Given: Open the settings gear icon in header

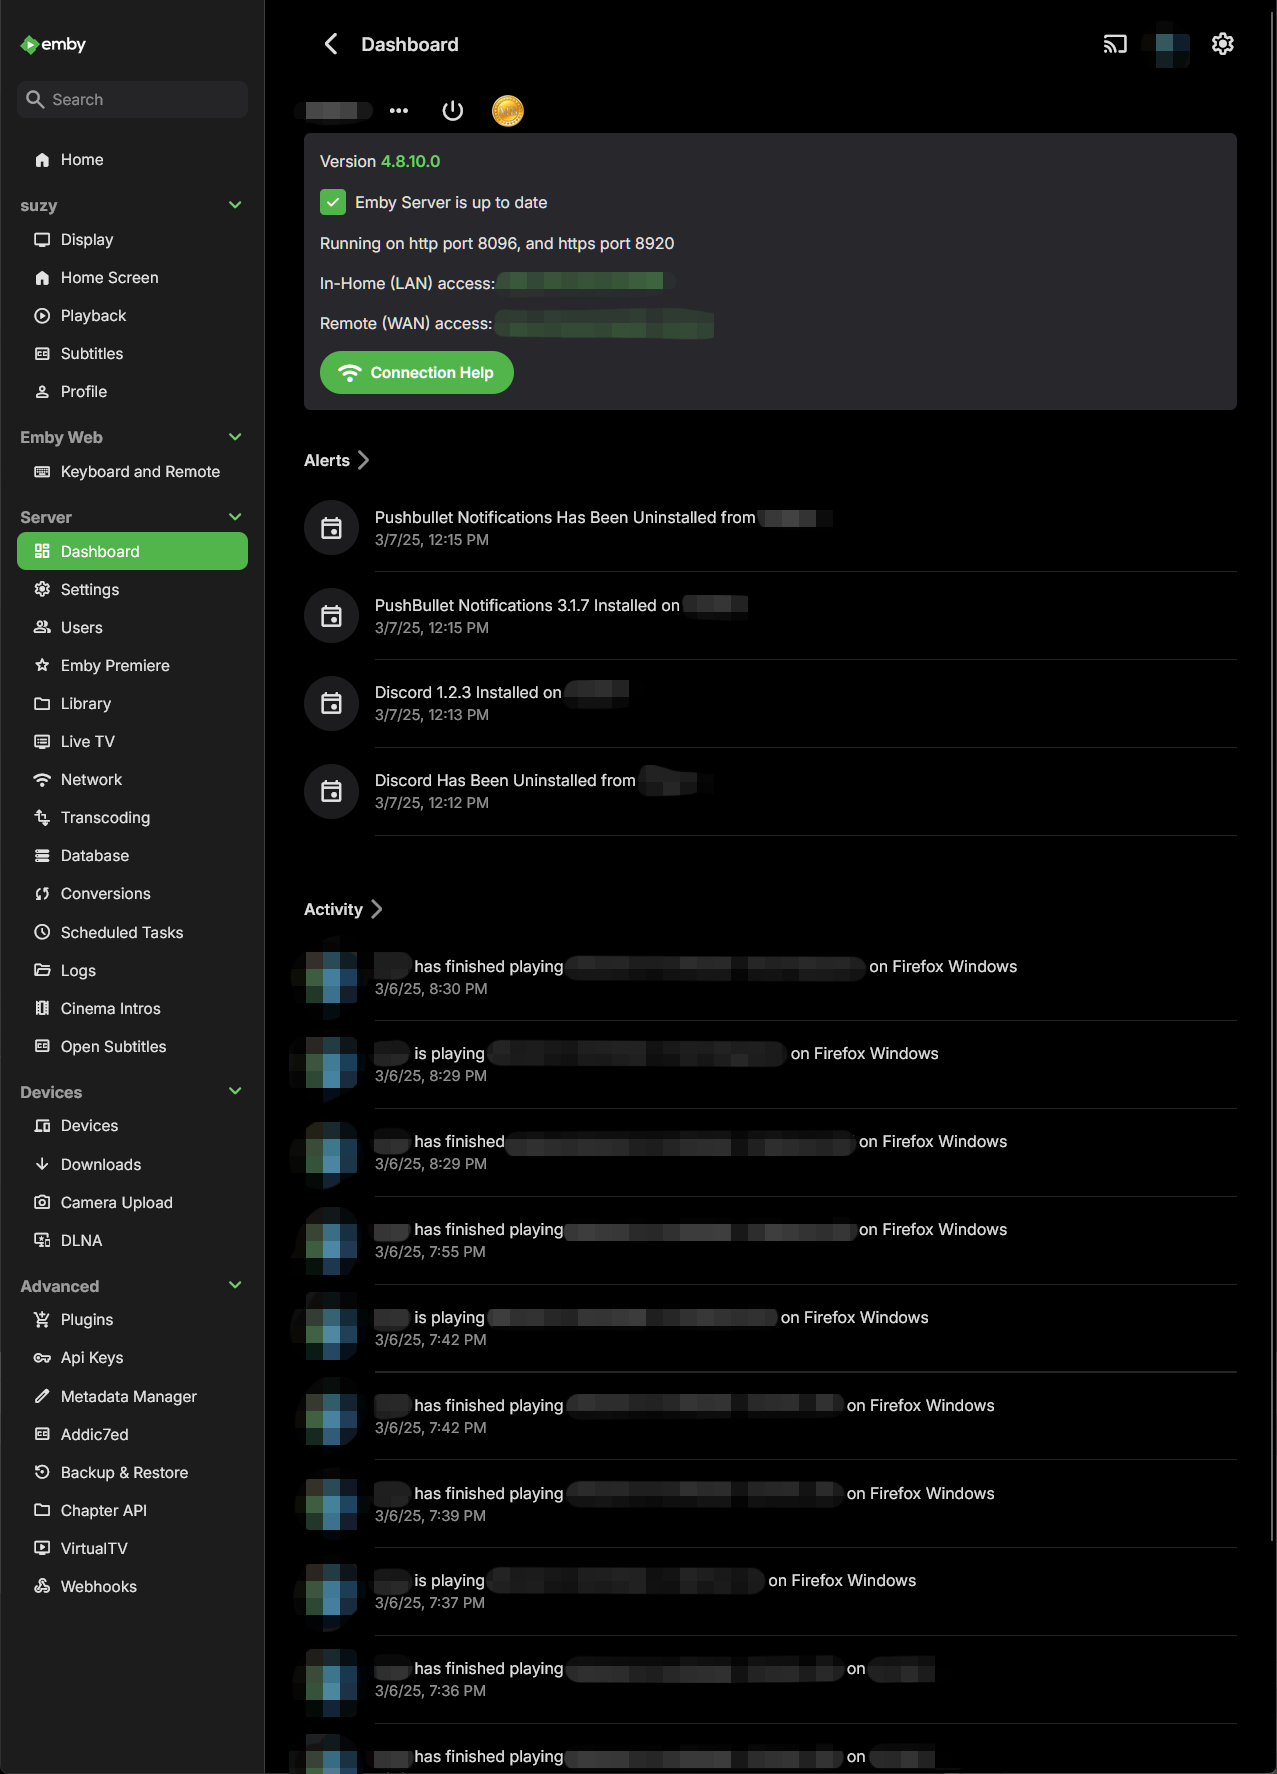Looking at the screenshot, I should coord(1223,44).
